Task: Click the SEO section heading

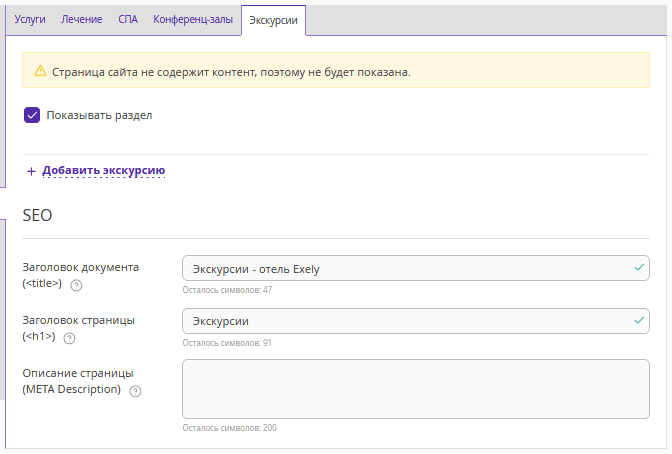Action: coord(37,215)
